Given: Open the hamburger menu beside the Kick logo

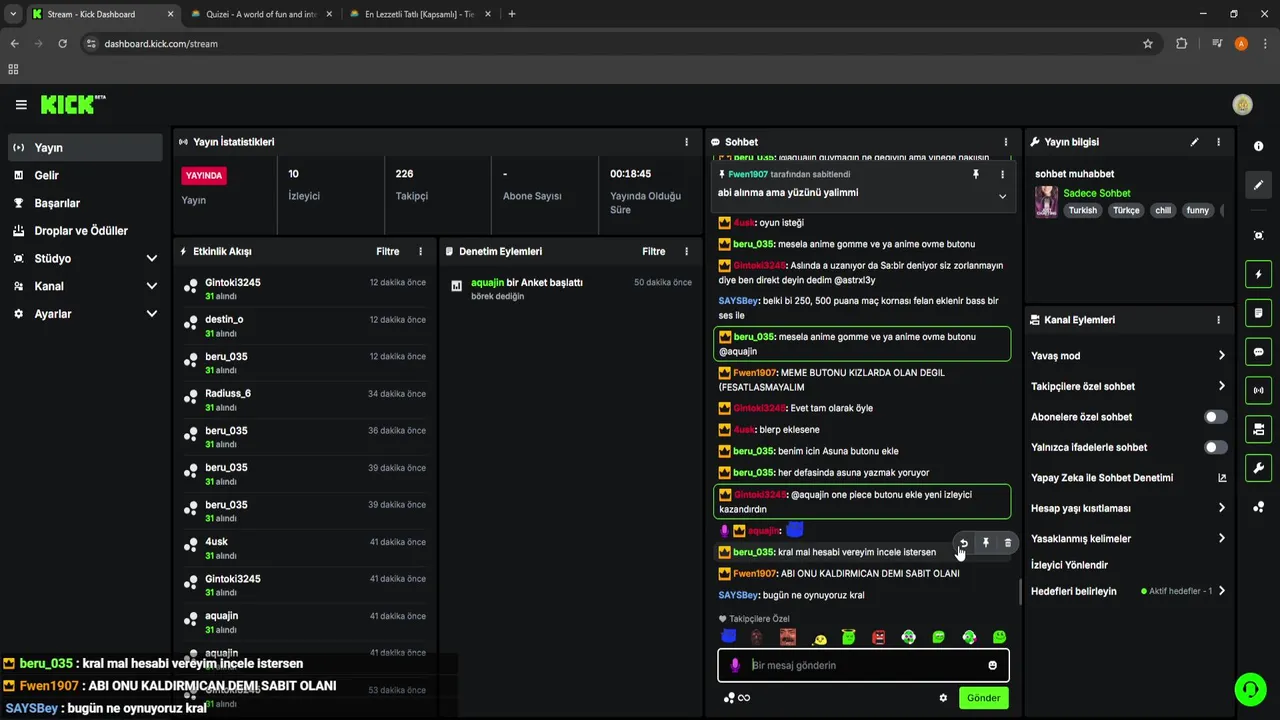Looking at the screenshot, I should (21, 105).
